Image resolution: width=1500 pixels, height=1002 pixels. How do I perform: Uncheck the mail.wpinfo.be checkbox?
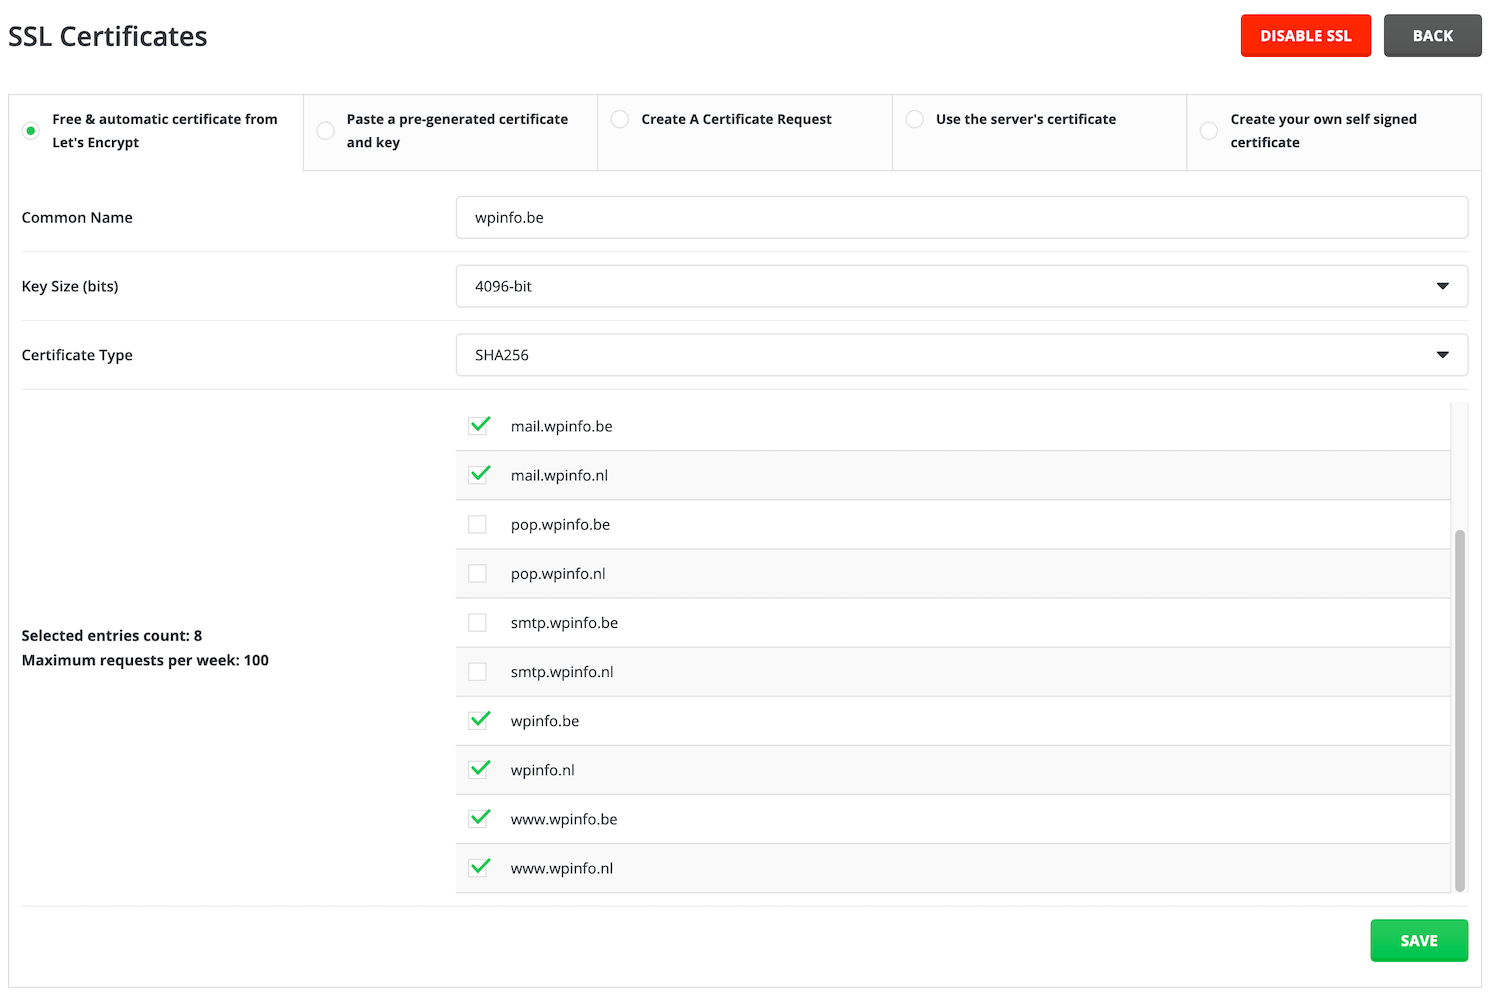click(x=478, y=426)
